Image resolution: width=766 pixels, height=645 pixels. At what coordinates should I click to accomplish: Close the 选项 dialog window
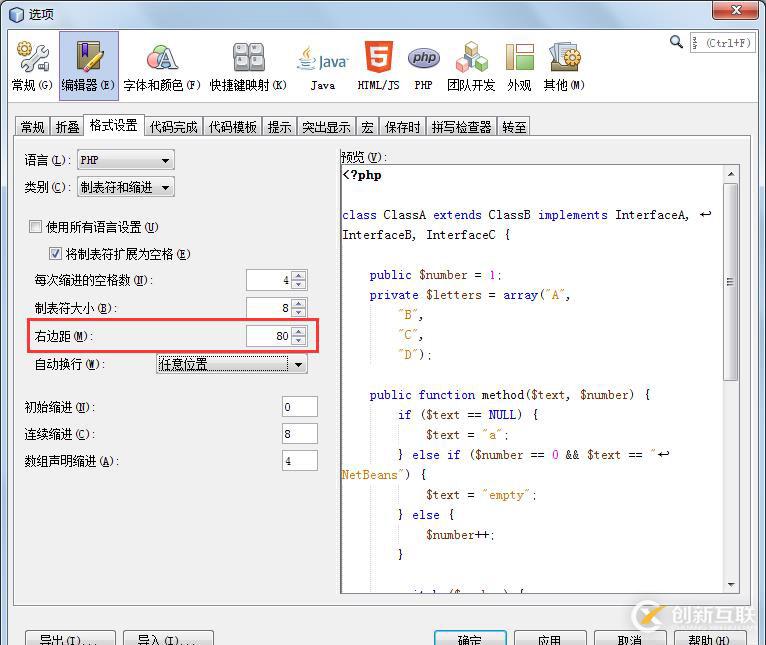[736, 10]
